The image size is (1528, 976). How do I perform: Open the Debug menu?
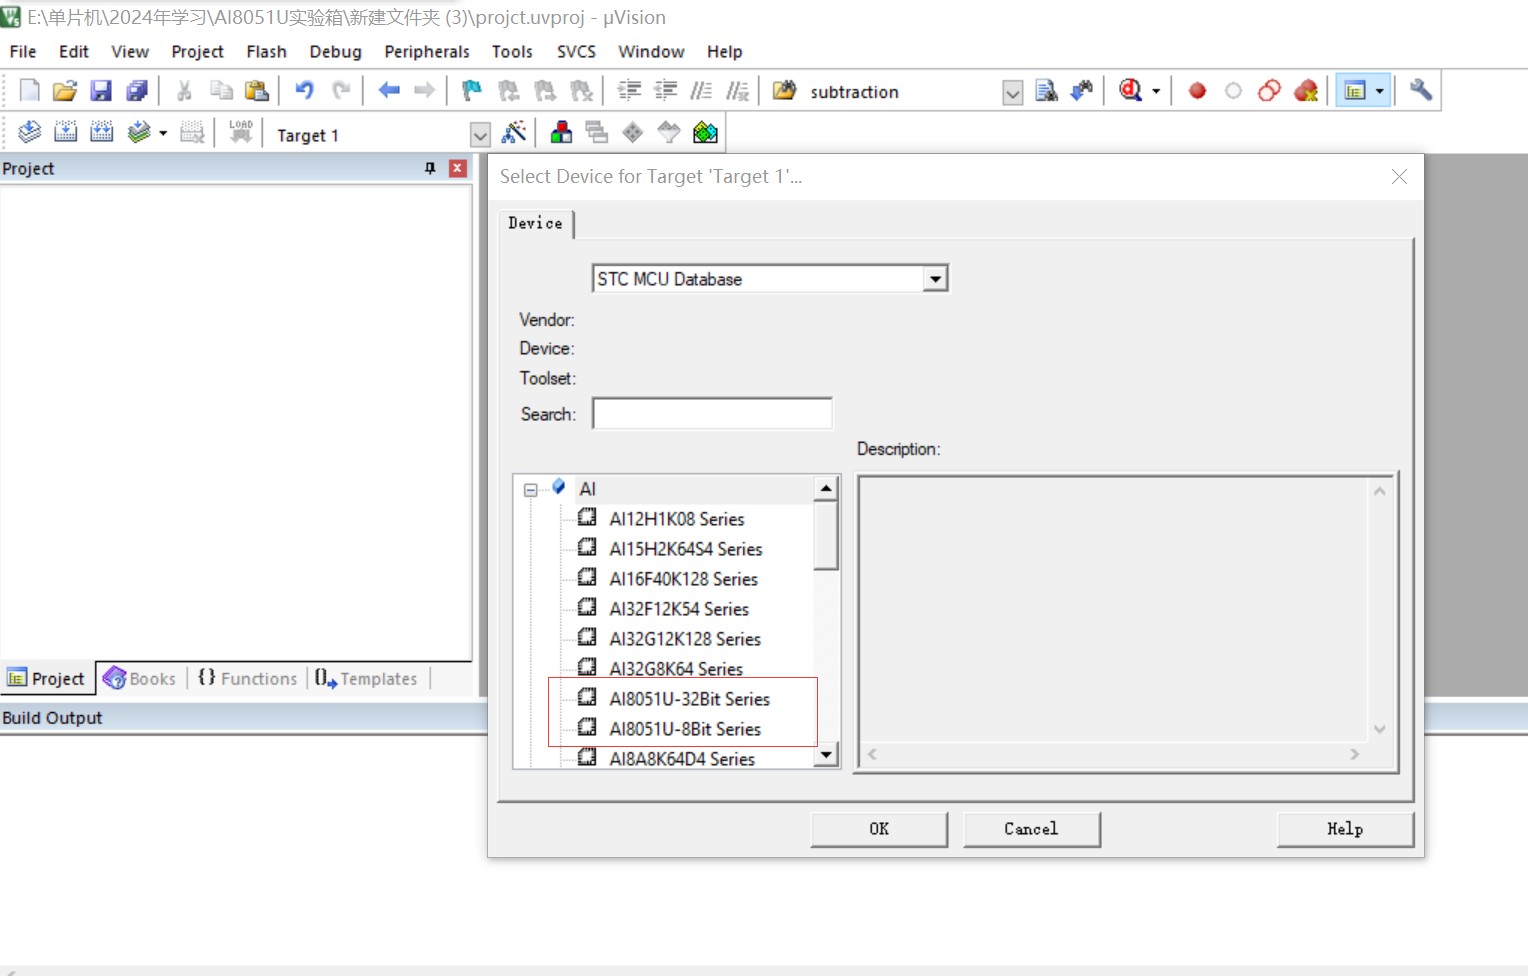coord(335,51)
